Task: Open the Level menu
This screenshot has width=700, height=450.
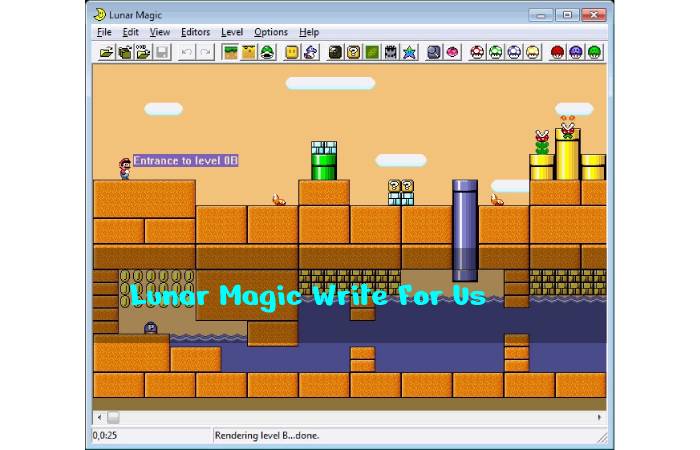Action: tap(232, 32)
